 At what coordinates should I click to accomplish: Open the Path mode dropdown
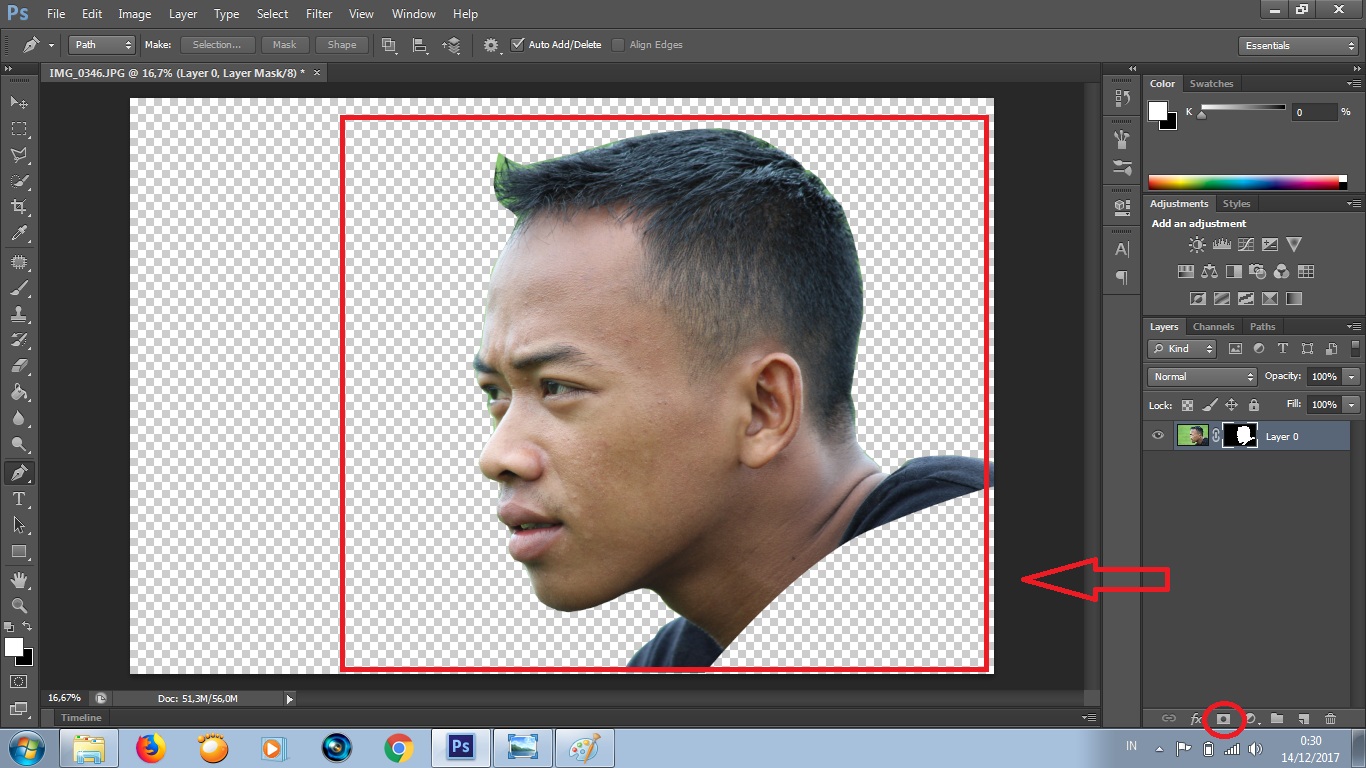(100, 44)
